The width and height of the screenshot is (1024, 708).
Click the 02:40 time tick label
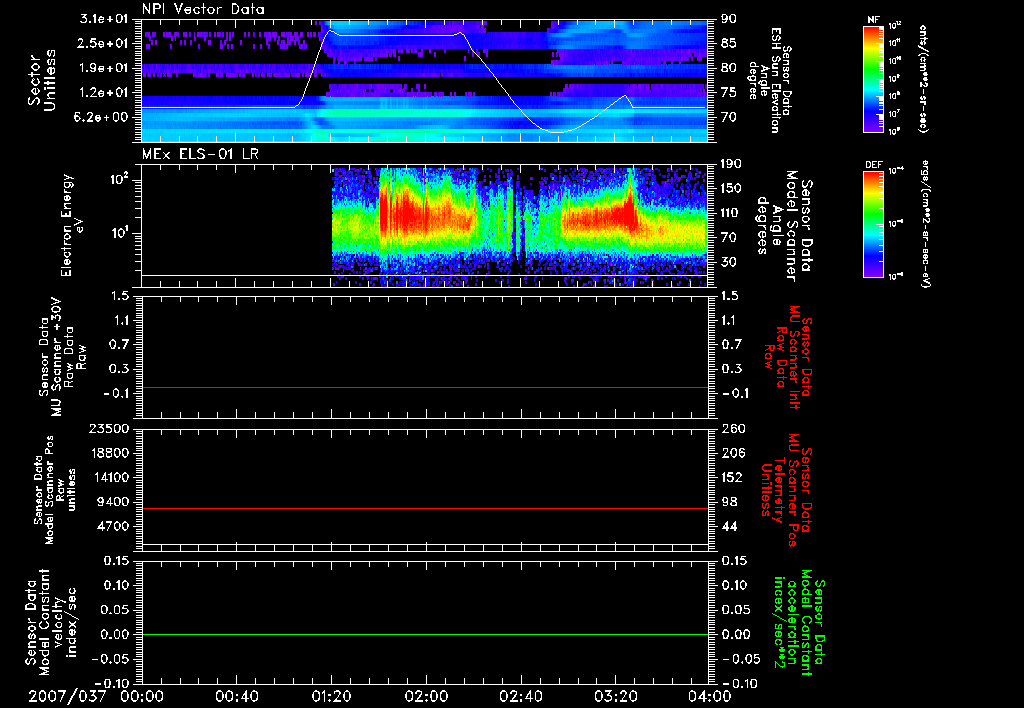click(x=520, y=697)
